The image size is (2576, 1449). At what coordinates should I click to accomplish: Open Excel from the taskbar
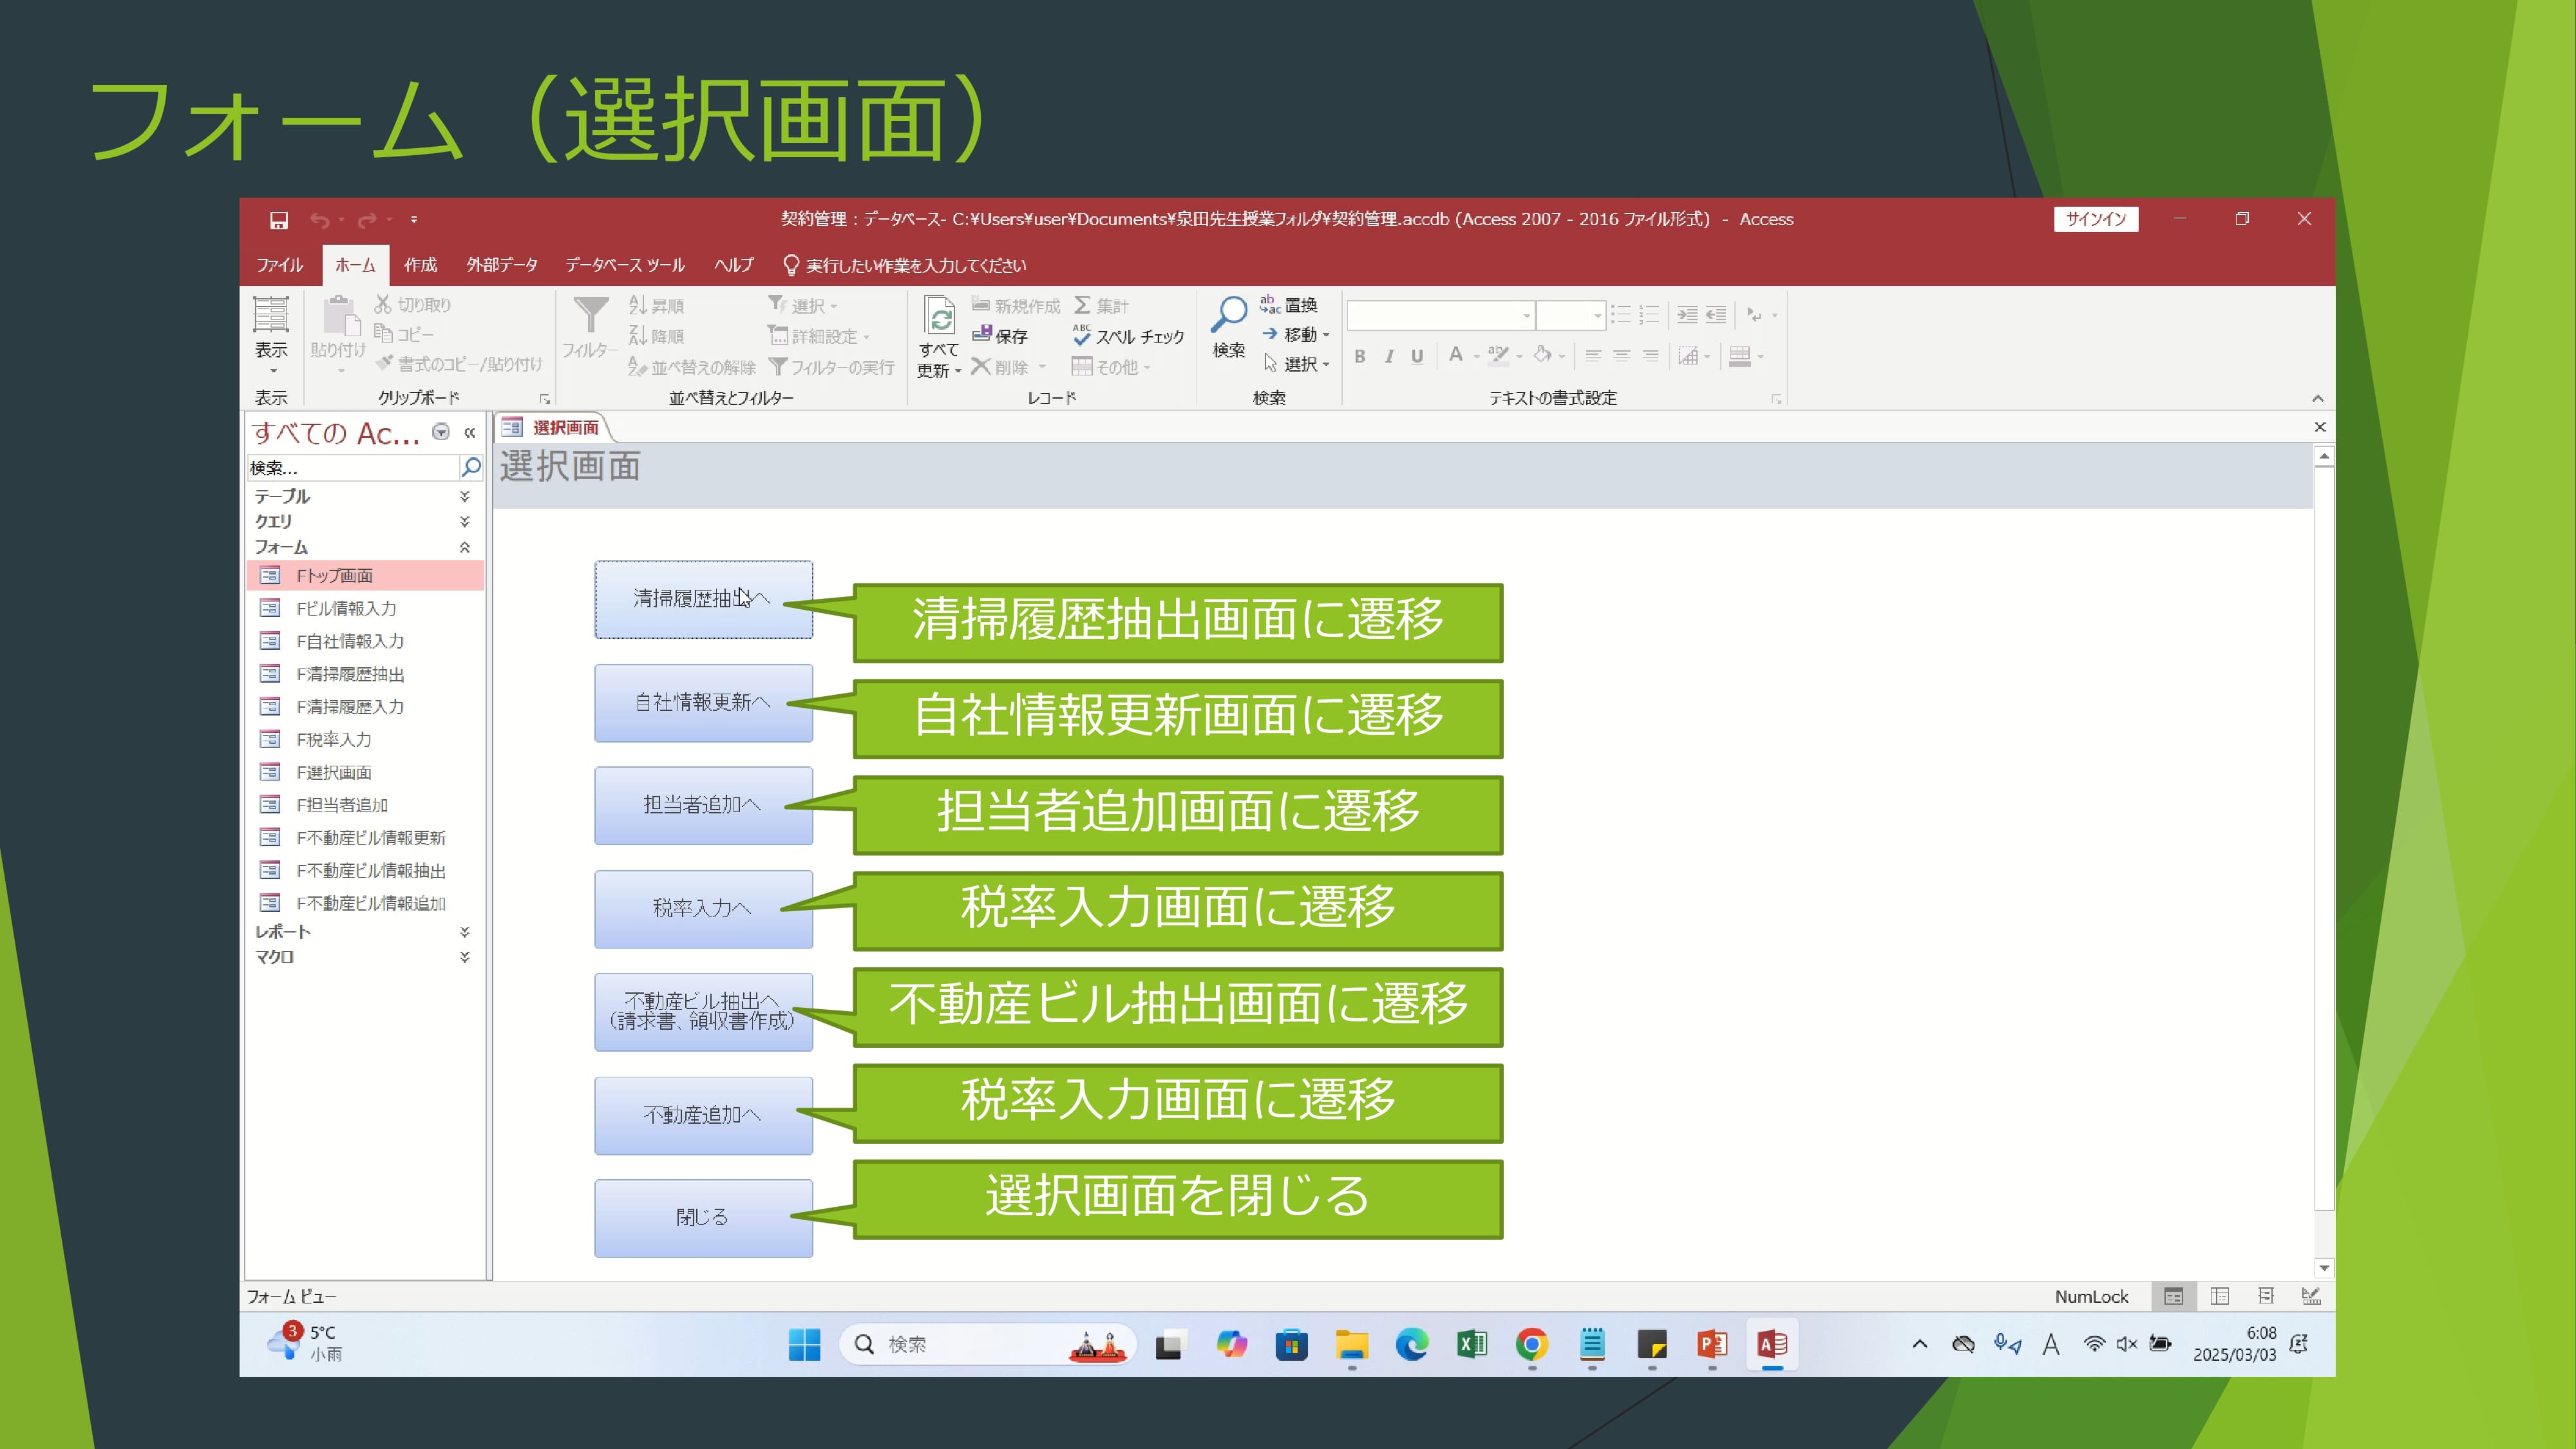[x=1472, y=1344]
